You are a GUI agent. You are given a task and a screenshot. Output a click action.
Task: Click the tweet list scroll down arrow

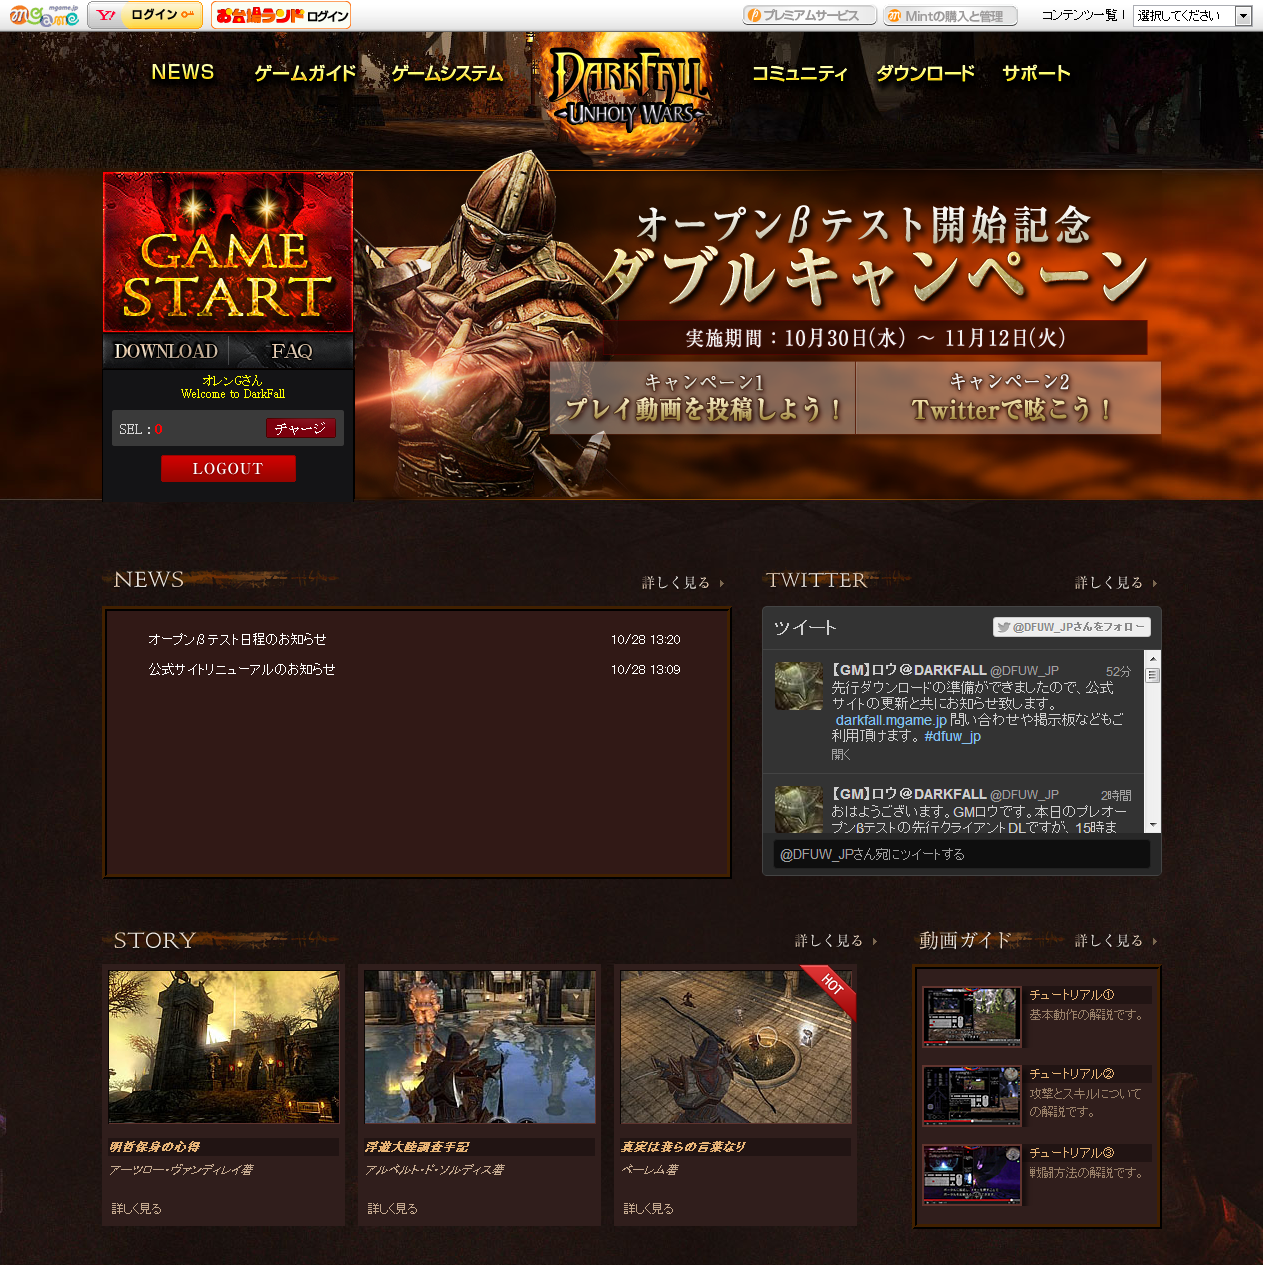[1153, 825]
